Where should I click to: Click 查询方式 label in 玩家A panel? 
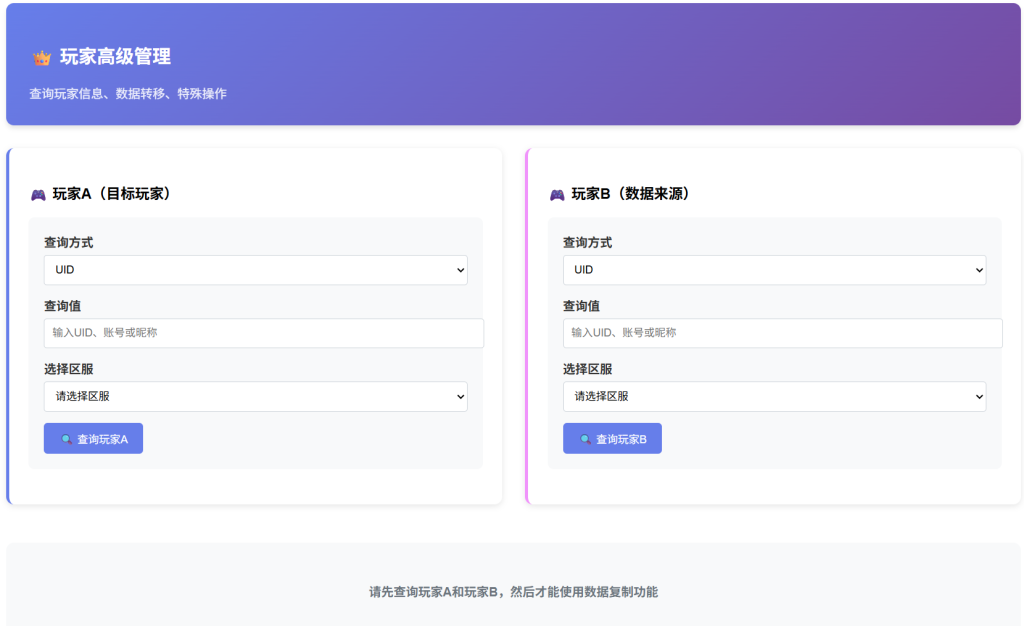[x=69, y=242]
